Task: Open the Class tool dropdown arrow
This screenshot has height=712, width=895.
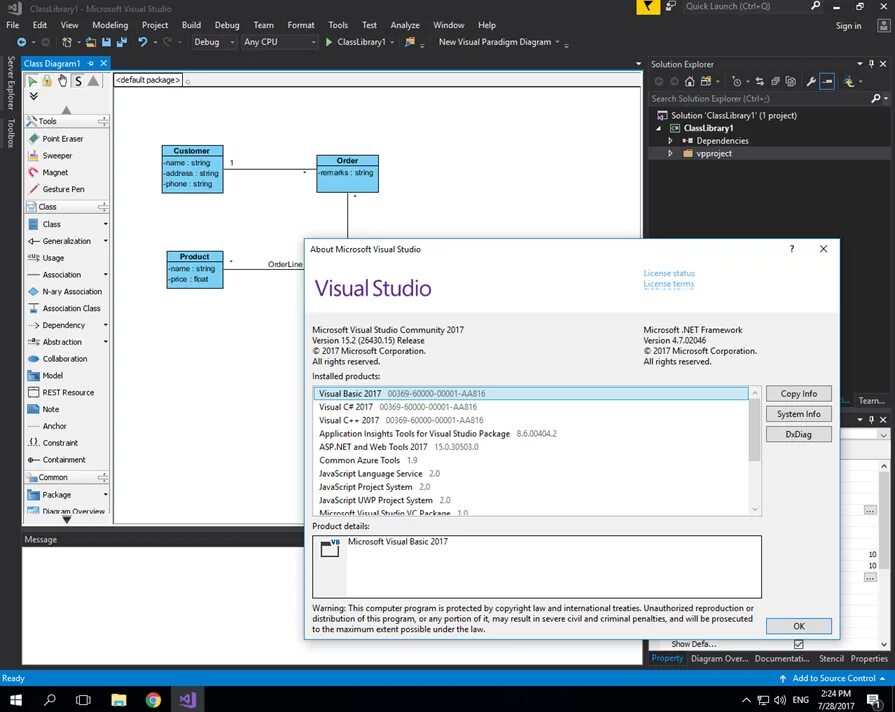Action: (106, 224)
